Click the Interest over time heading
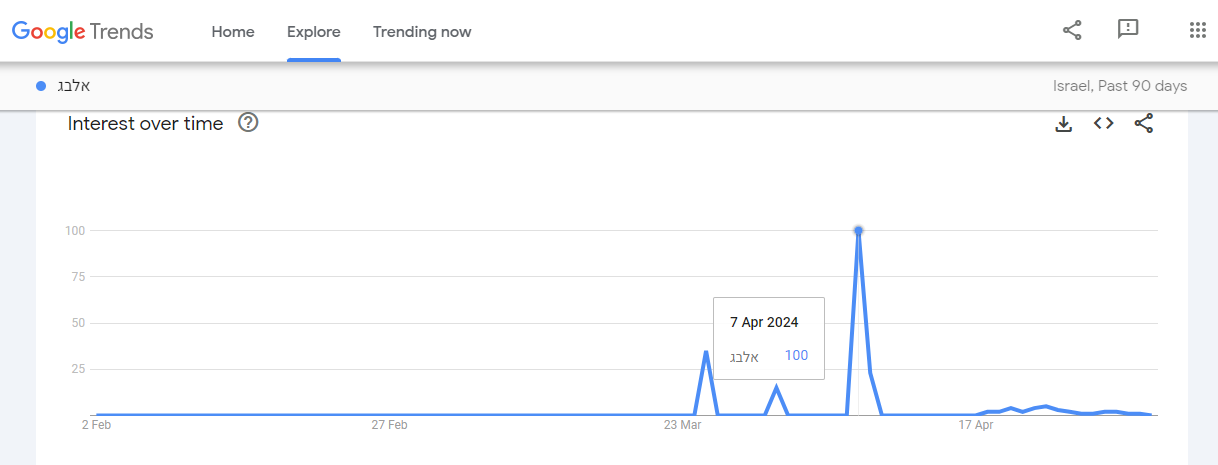The height and width of the screenshot is (465, 1218). (145, 124)
